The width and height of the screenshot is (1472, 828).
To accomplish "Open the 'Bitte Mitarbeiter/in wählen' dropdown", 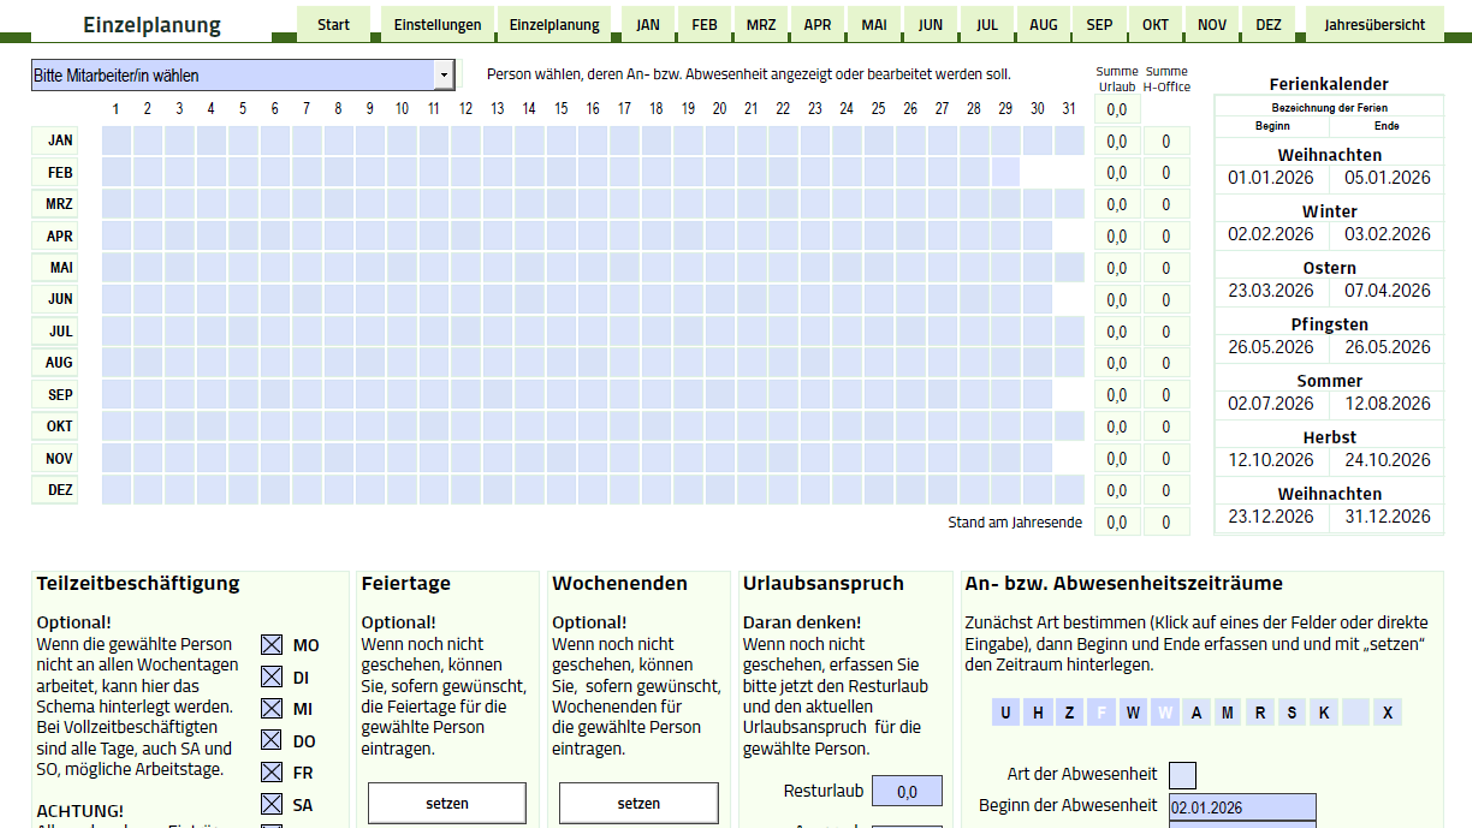I will click(x=443, y=75).
